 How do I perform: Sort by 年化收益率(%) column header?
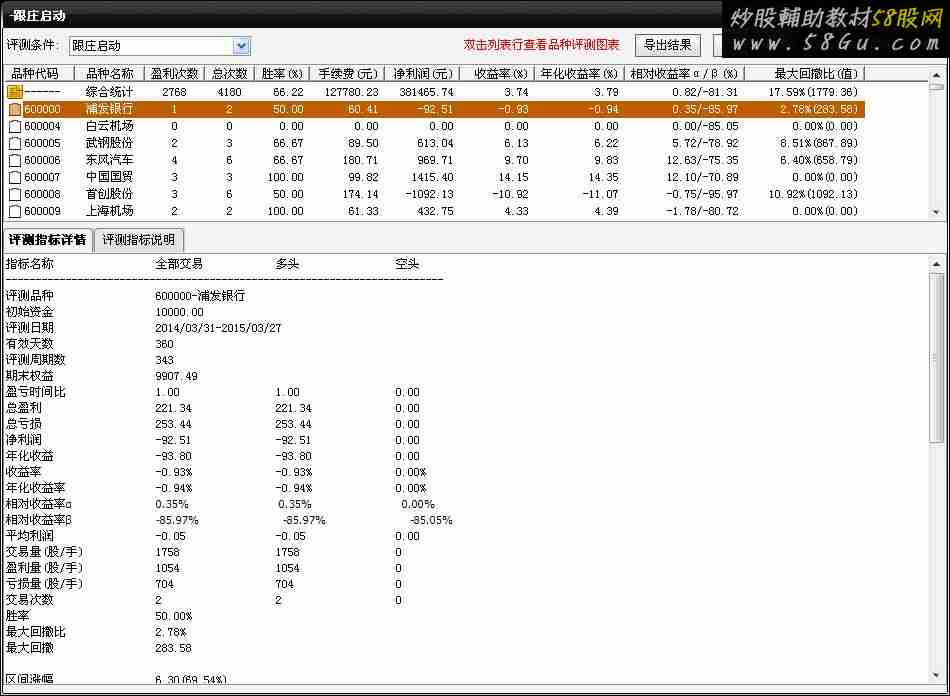[579, 73]
